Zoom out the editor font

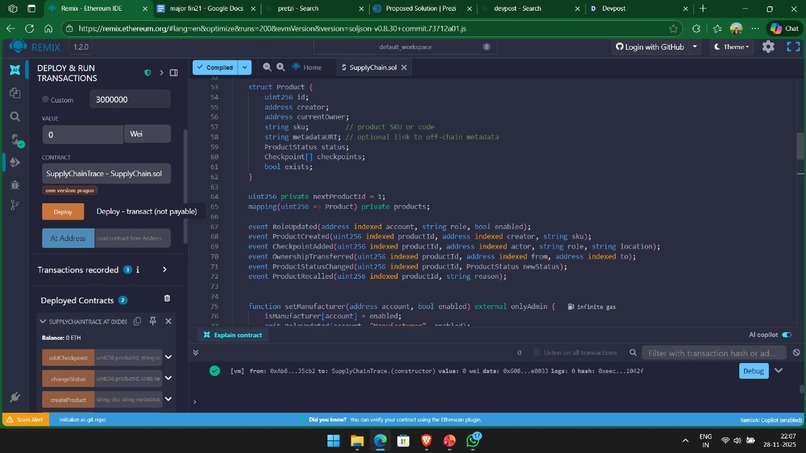click(267, 67)
